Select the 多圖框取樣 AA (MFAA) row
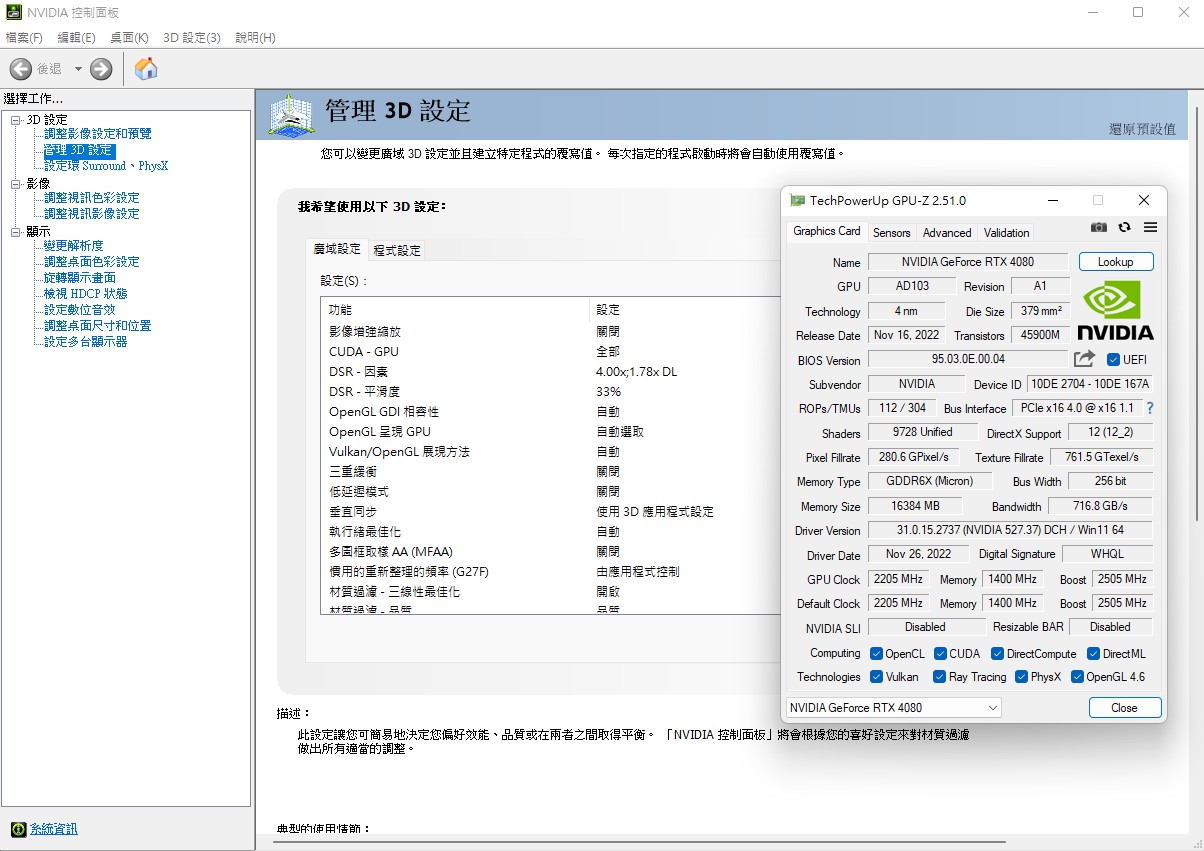The width and height of the screenshot is (1204, 851). point(550,551)
